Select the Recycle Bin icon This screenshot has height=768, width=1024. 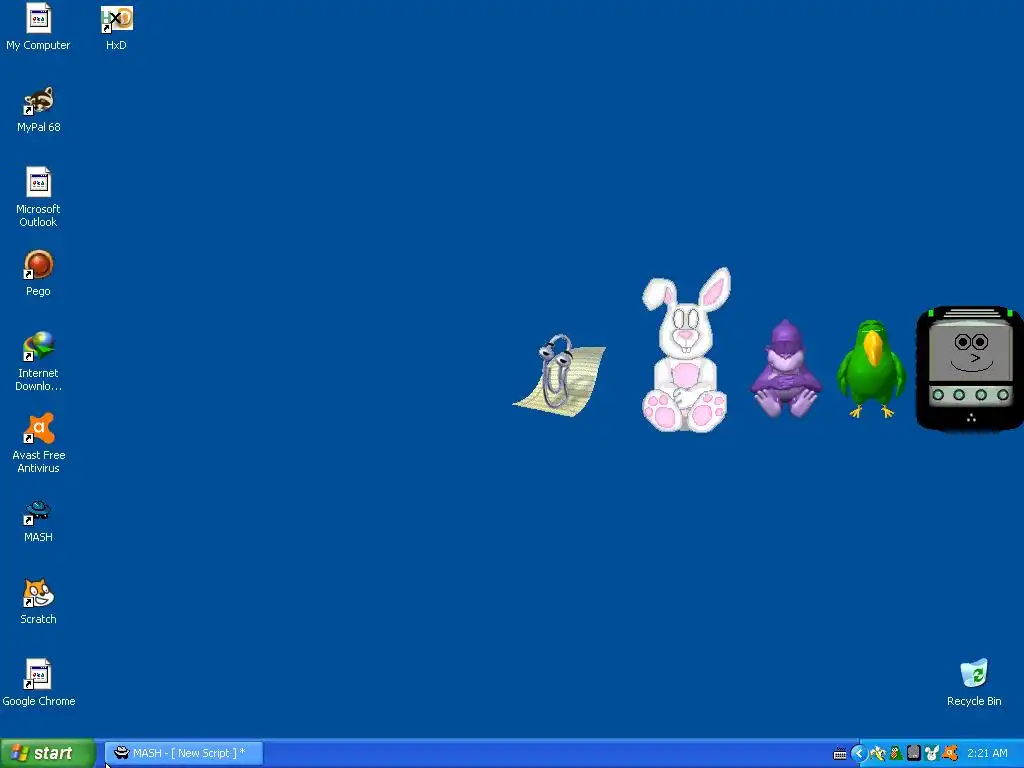pyautogui.click(x=974, y=683)
